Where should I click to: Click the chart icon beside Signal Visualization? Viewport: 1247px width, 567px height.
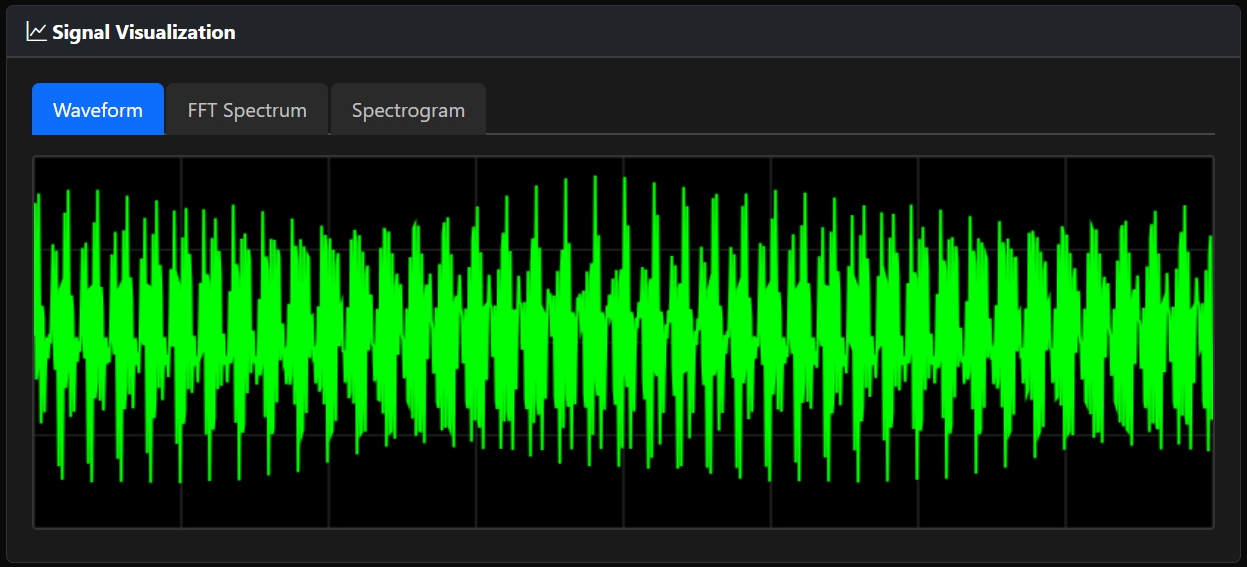(36, 32)
